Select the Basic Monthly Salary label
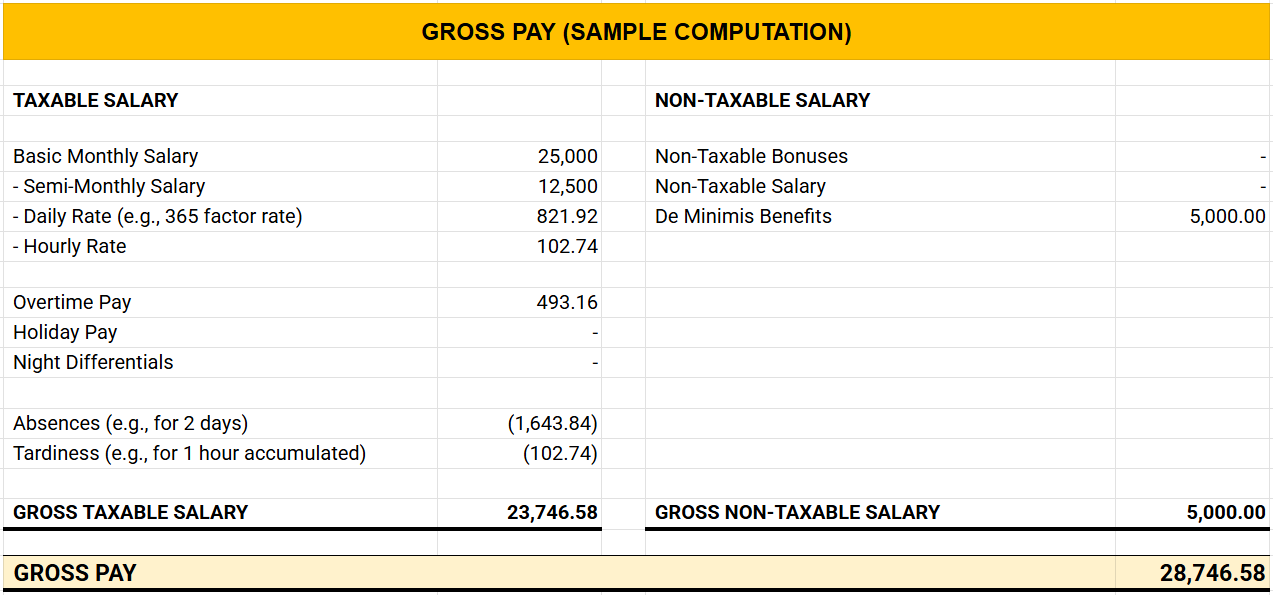 coord(105,156)
